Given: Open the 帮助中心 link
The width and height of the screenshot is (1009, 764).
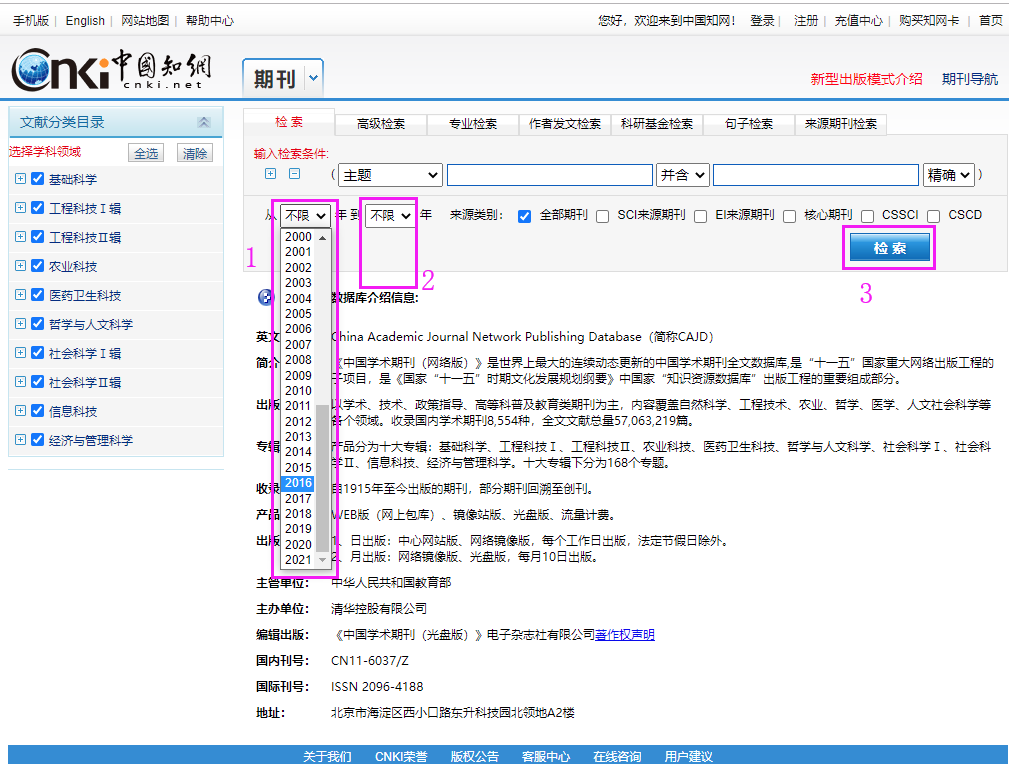Looking at the screenshot, I should click(210, 21).
